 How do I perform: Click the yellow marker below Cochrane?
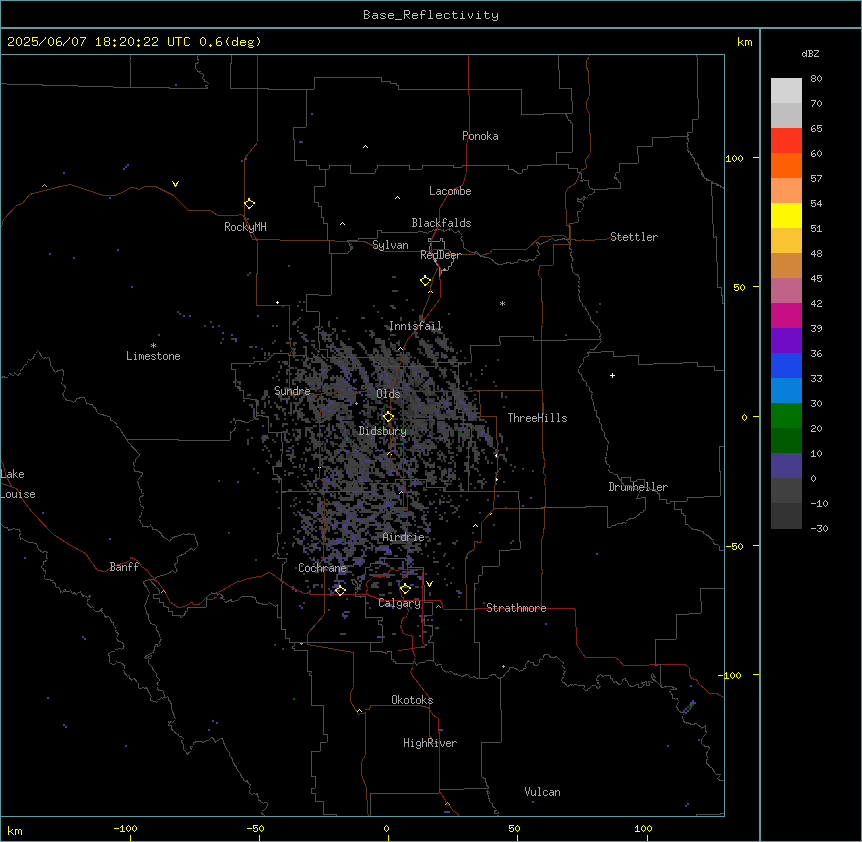click(x=340, y=590)
